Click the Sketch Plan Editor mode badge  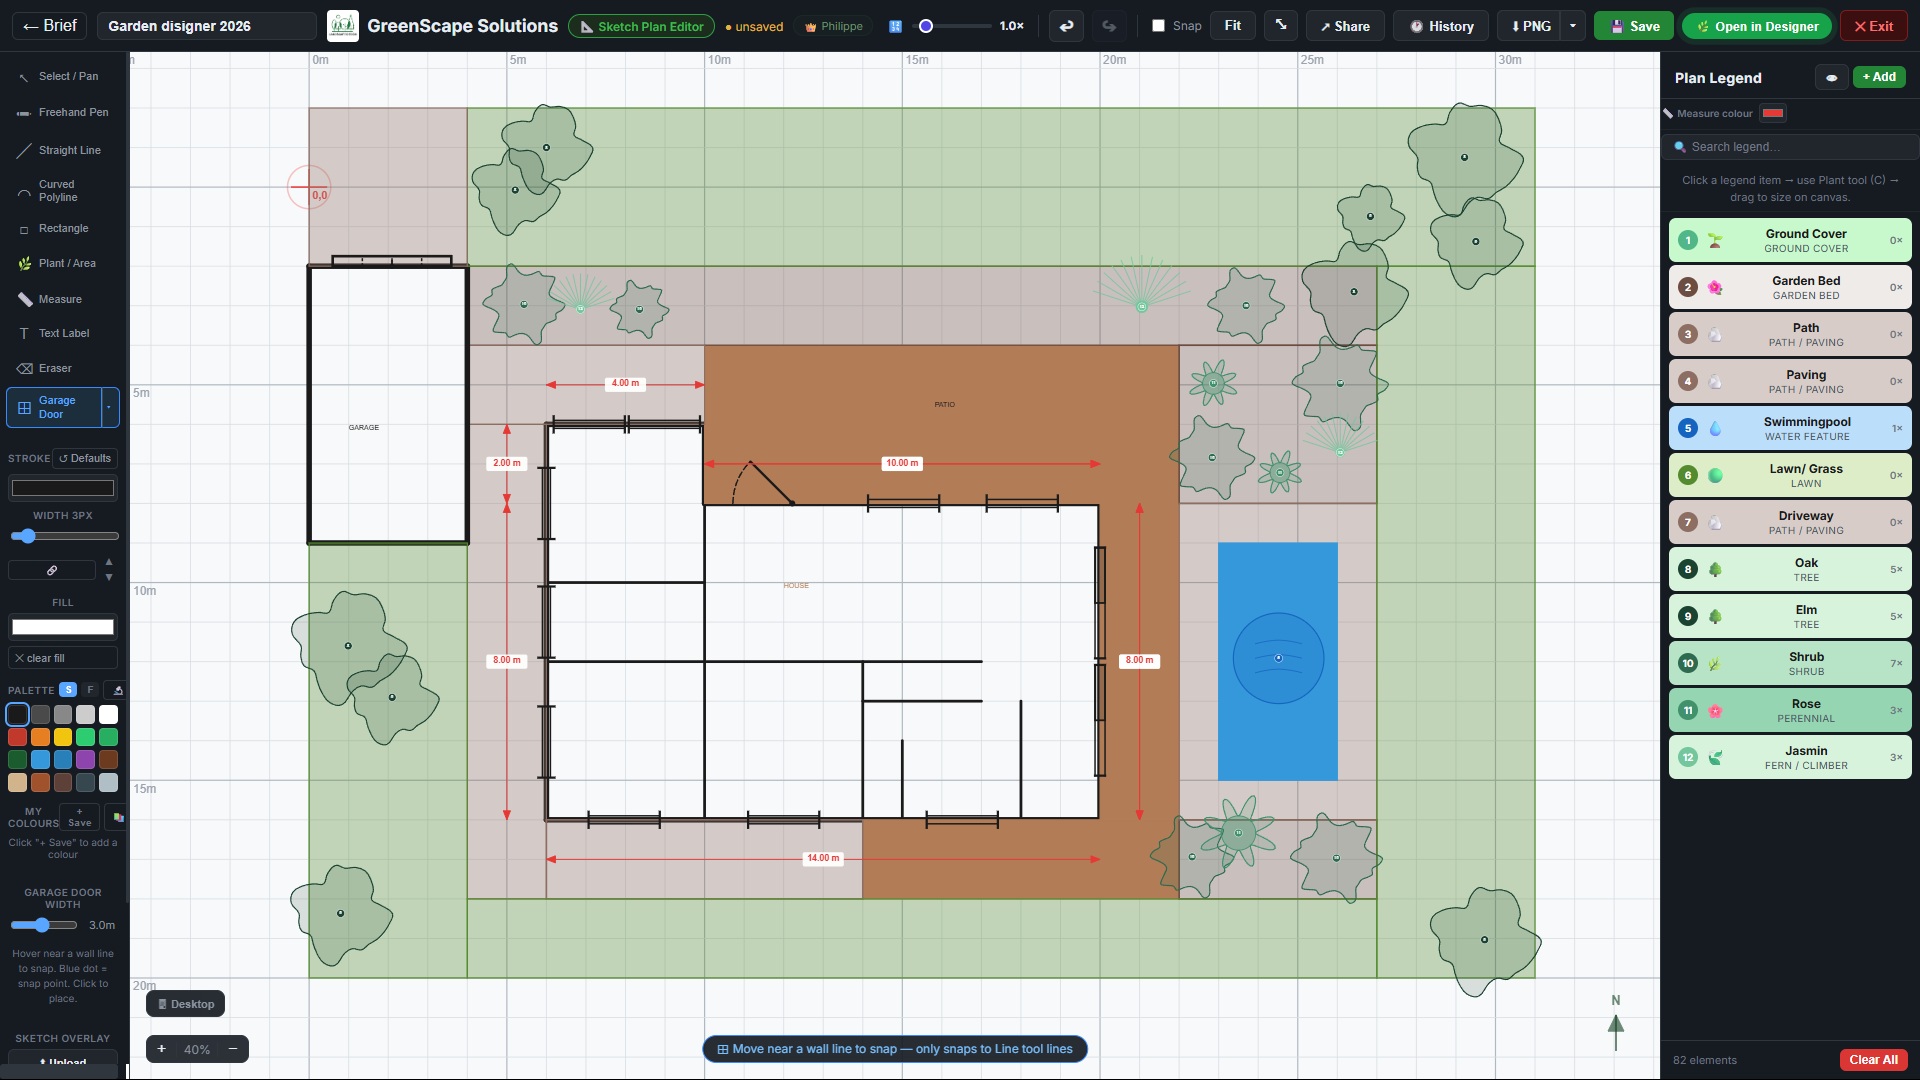[x=641, y=26]
